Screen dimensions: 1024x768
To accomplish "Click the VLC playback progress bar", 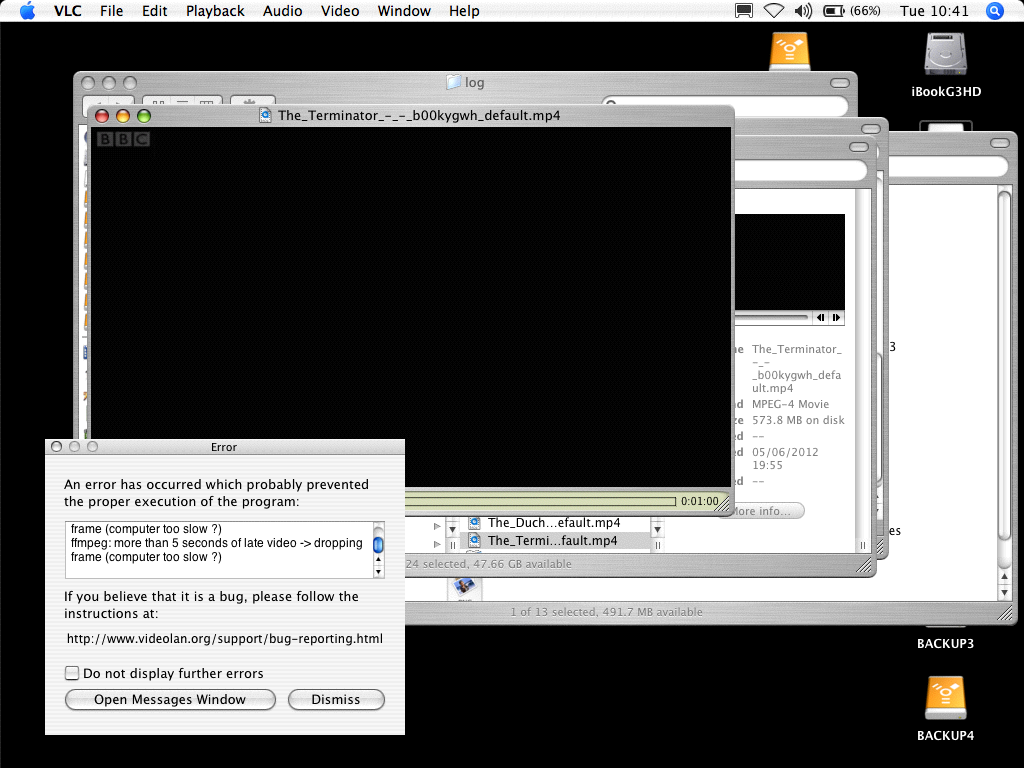I will coord(541,502).
